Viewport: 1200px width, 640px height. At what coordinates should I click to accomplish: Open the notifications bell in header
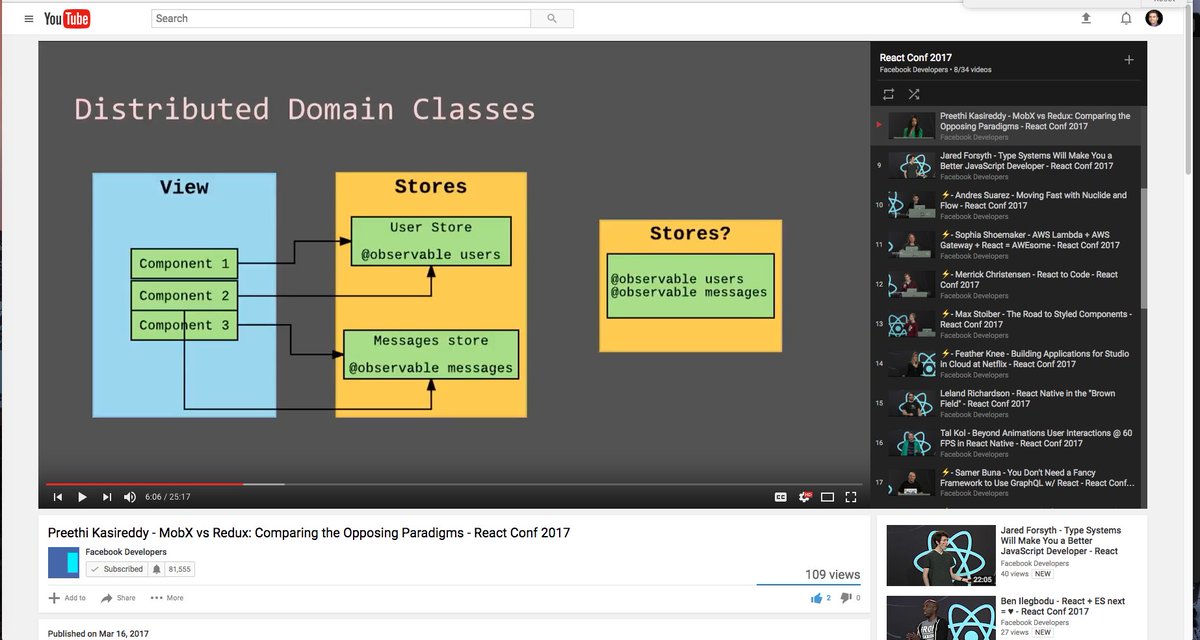[1126, 18]
